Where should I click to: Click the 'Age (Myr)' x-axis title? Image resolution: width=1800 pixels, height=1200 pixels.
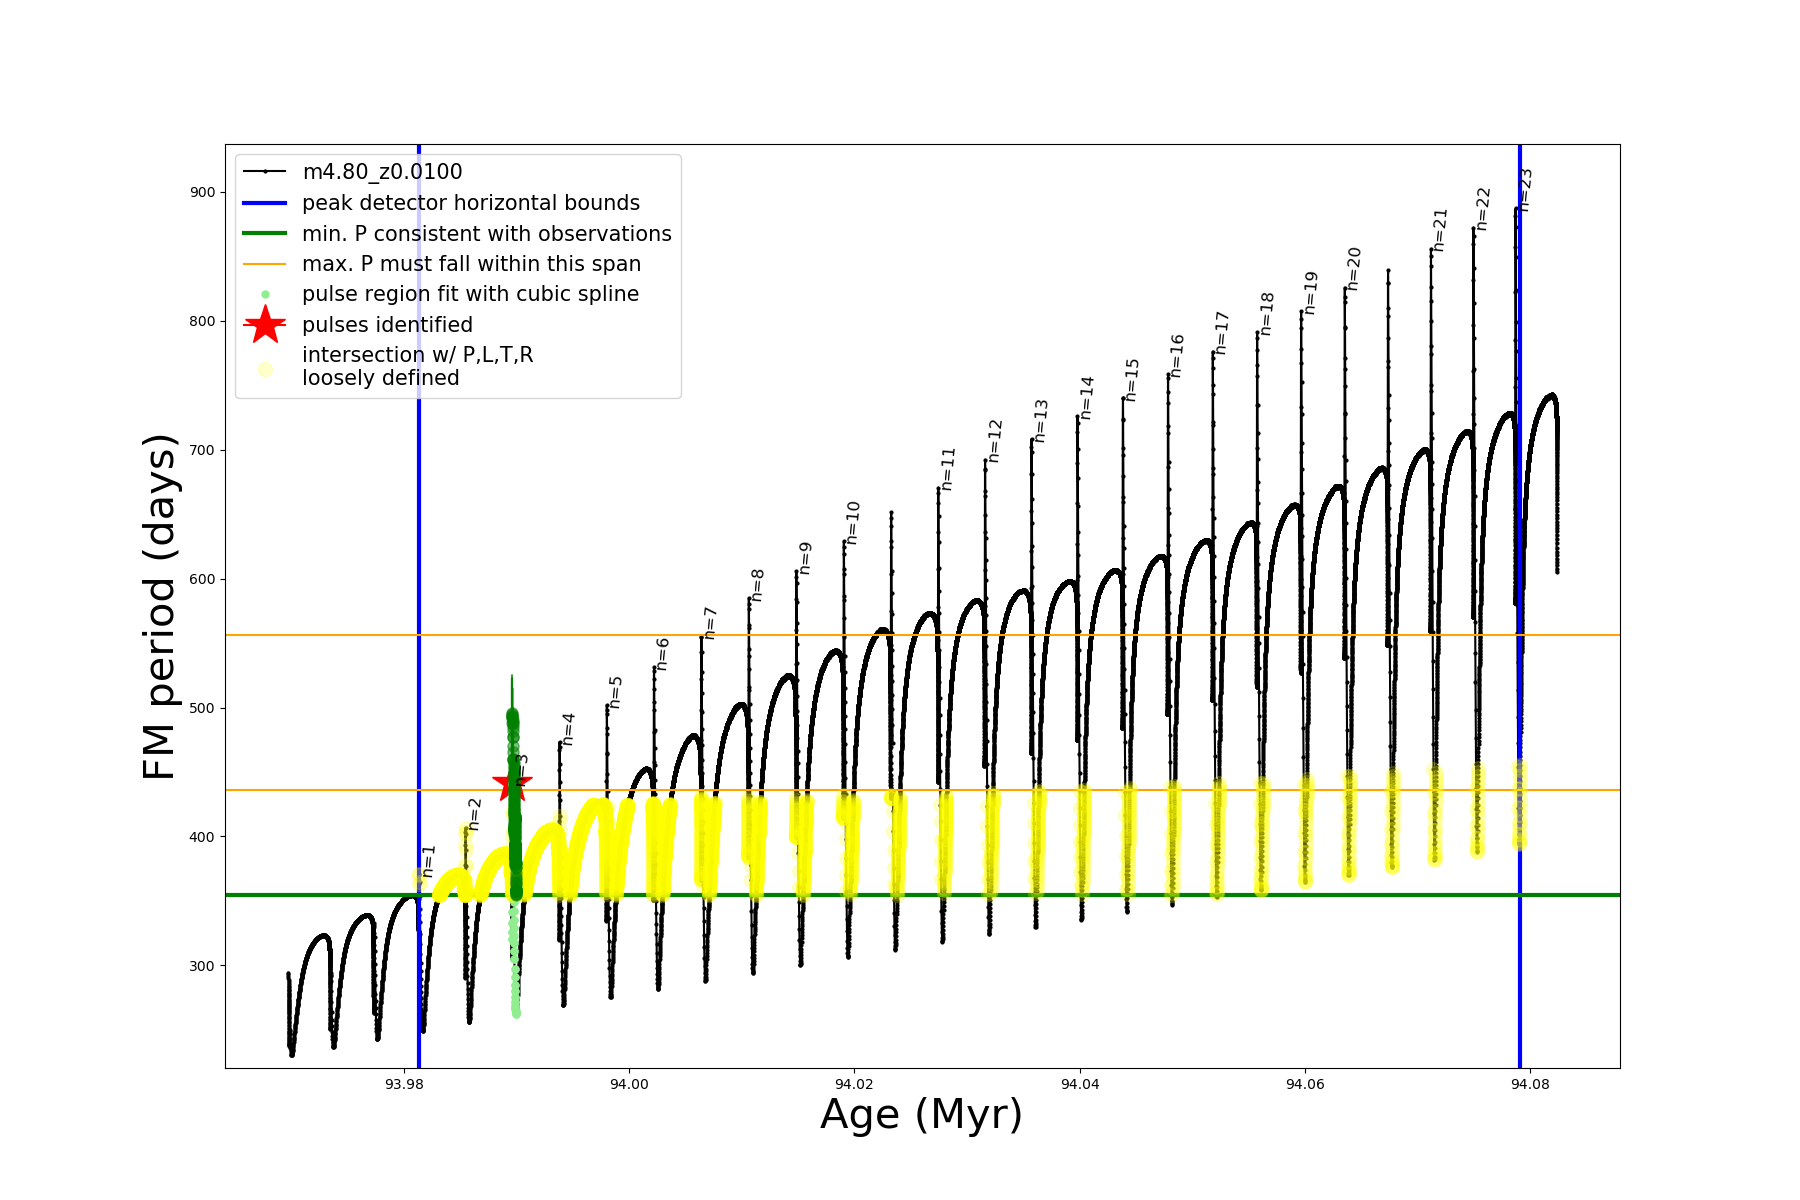click(921, 1114)
